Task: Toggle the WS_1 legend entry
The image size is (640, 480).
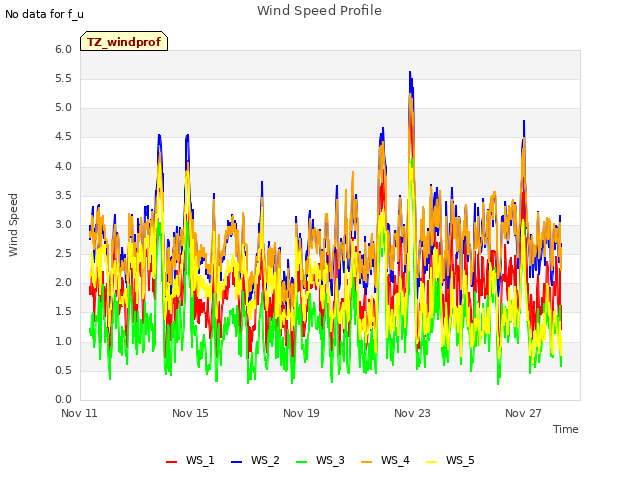Action: [x=190, y=460]
